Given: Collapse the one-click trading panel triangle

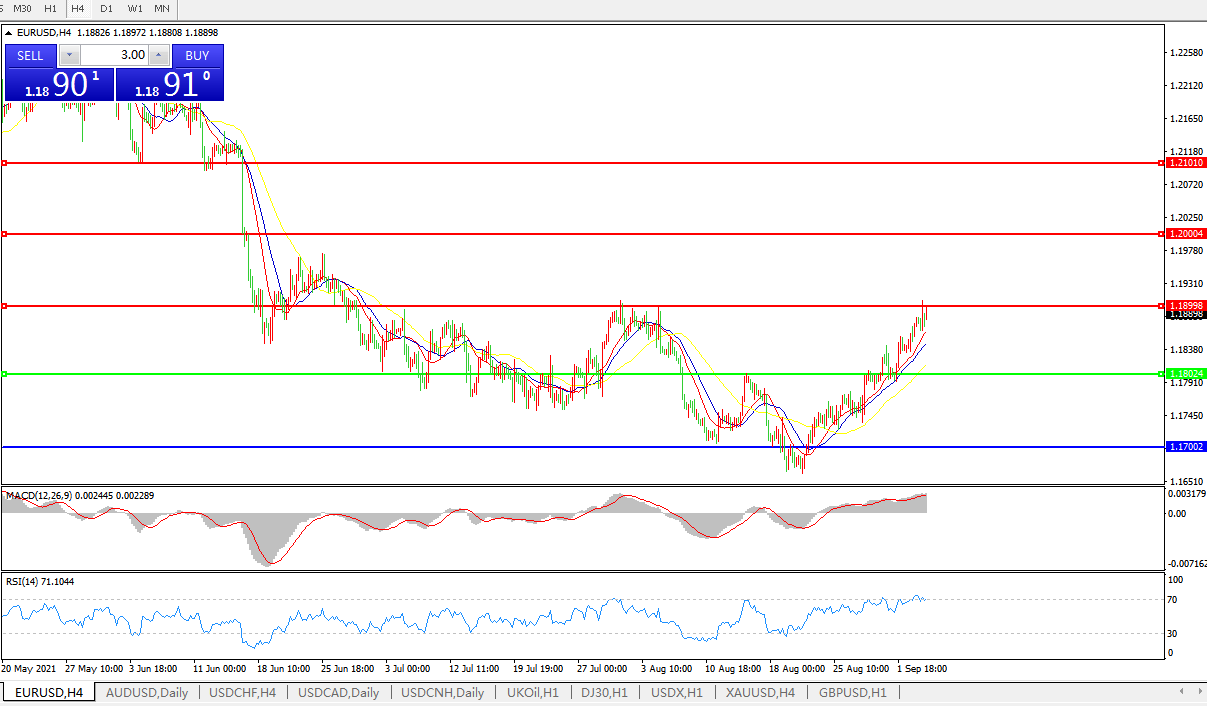Looking at the screenshot, I should 9,32.
